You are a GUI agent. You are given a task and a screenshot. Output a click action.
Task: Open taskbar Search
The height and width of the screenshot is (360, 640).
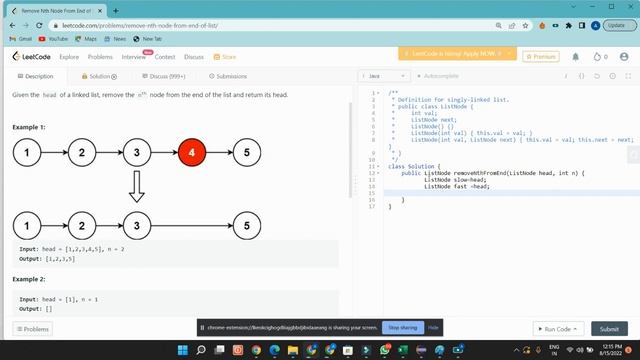pos(201,350)
